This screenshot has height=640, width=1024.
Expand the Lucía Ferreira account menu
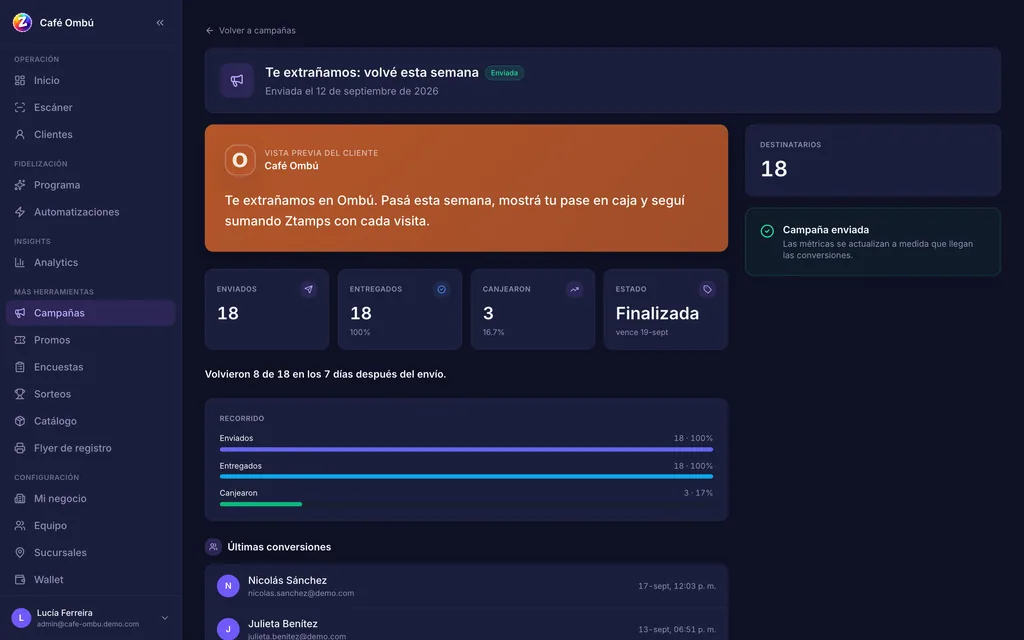[165, 618]
